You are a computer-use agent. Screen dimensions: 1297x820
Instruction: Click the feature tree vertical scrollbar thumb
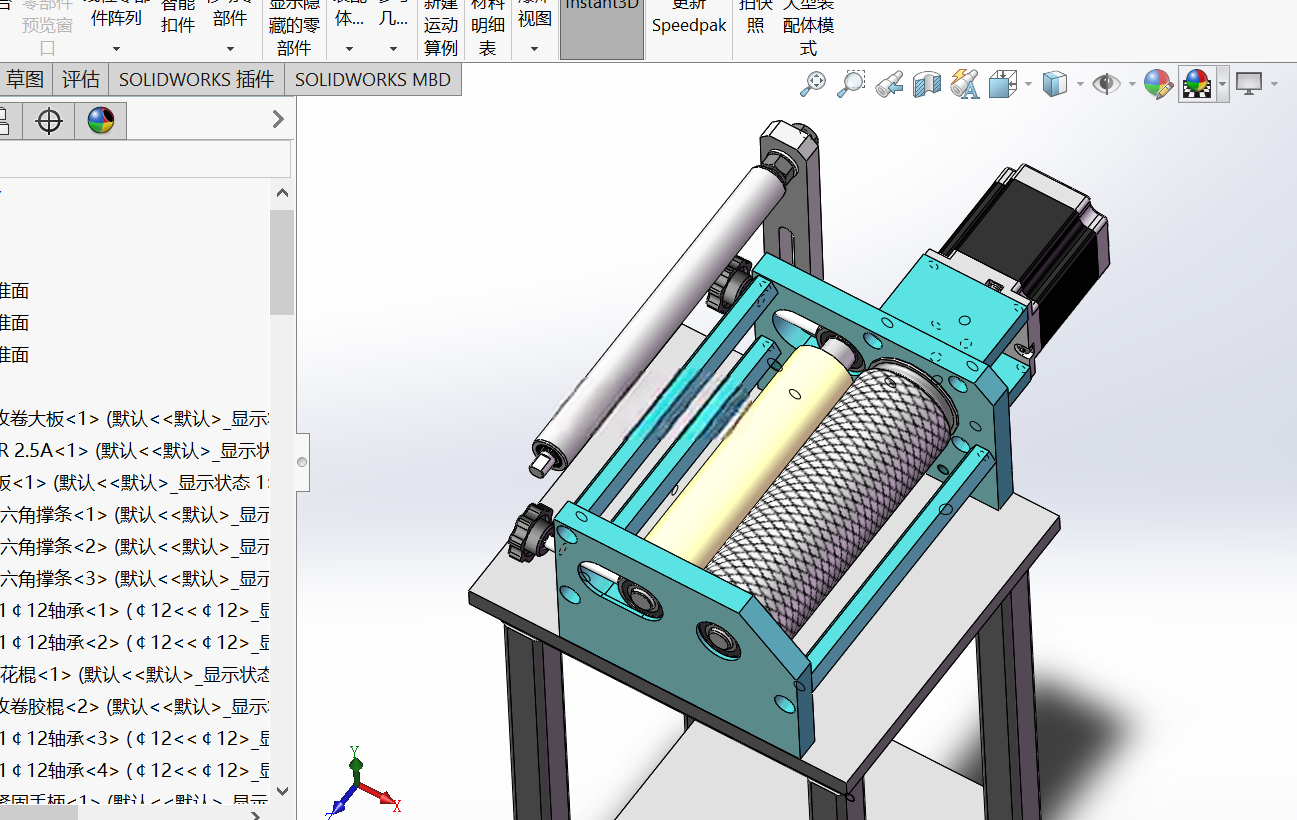coord(282,262)
